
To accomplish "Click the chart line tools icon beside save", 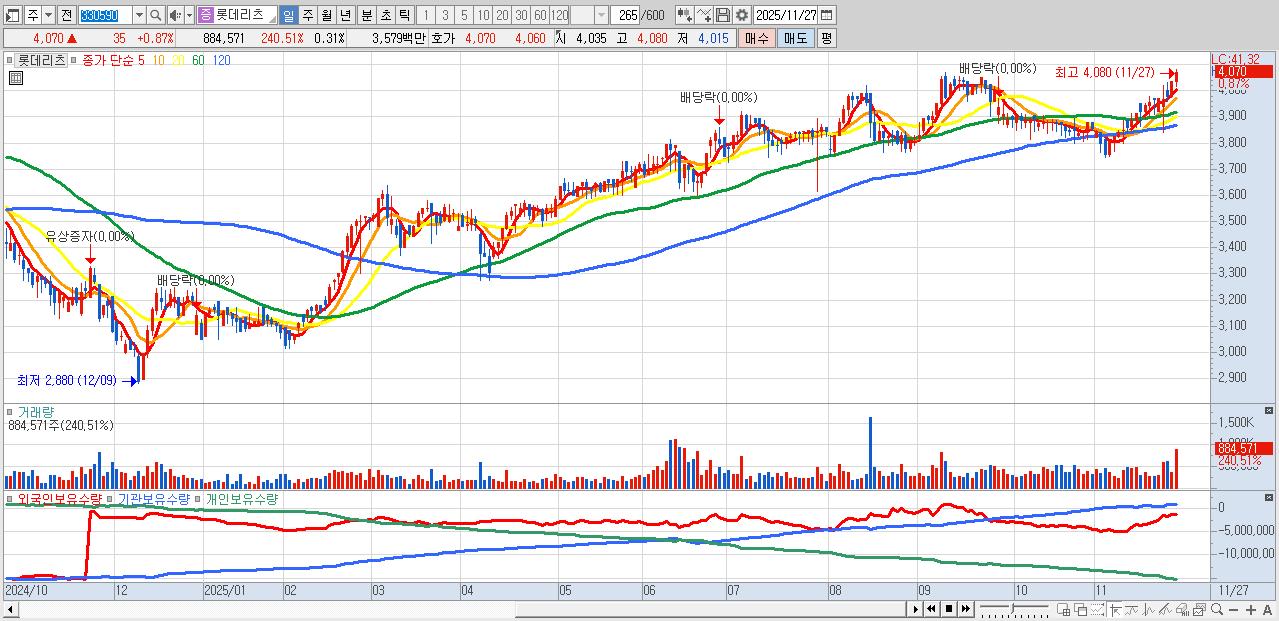I will 704,15.
